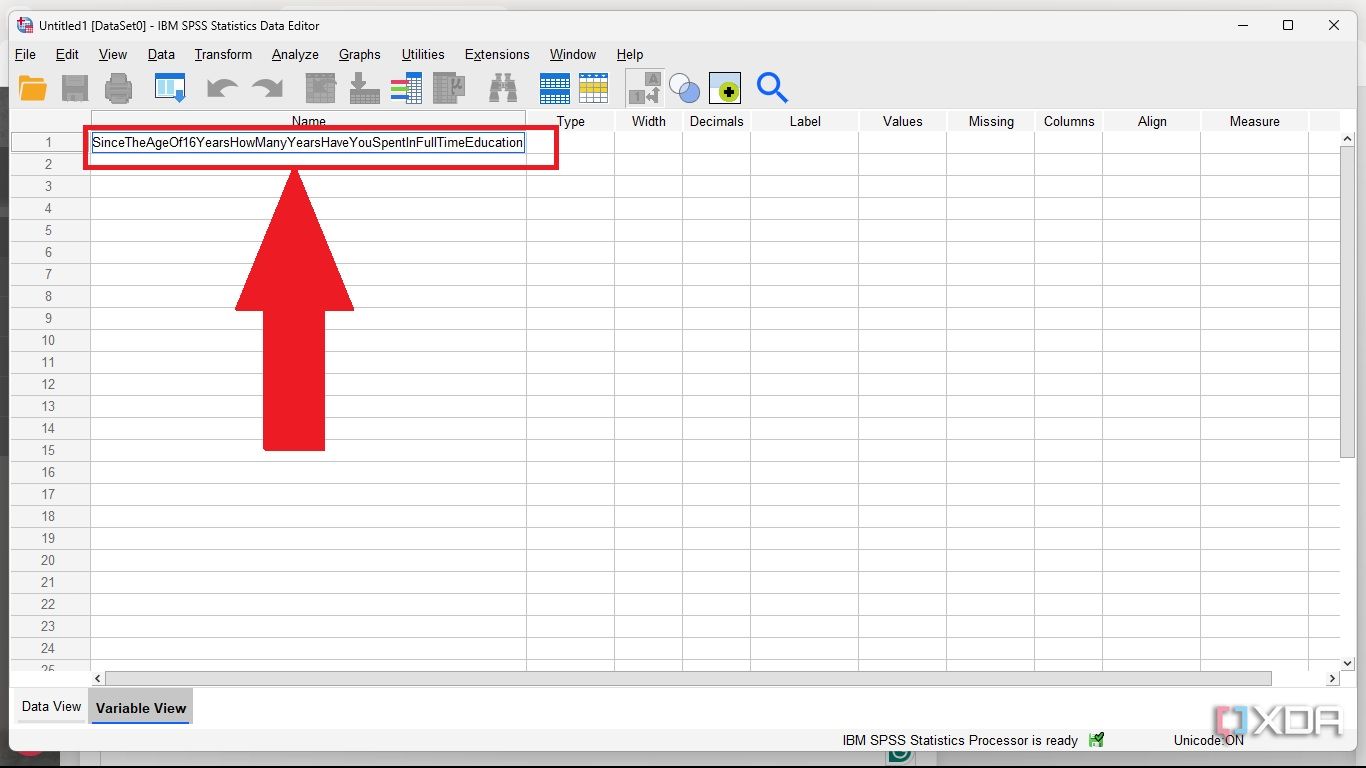
Task: Open the Graphs menu
Action: [360, 54]
